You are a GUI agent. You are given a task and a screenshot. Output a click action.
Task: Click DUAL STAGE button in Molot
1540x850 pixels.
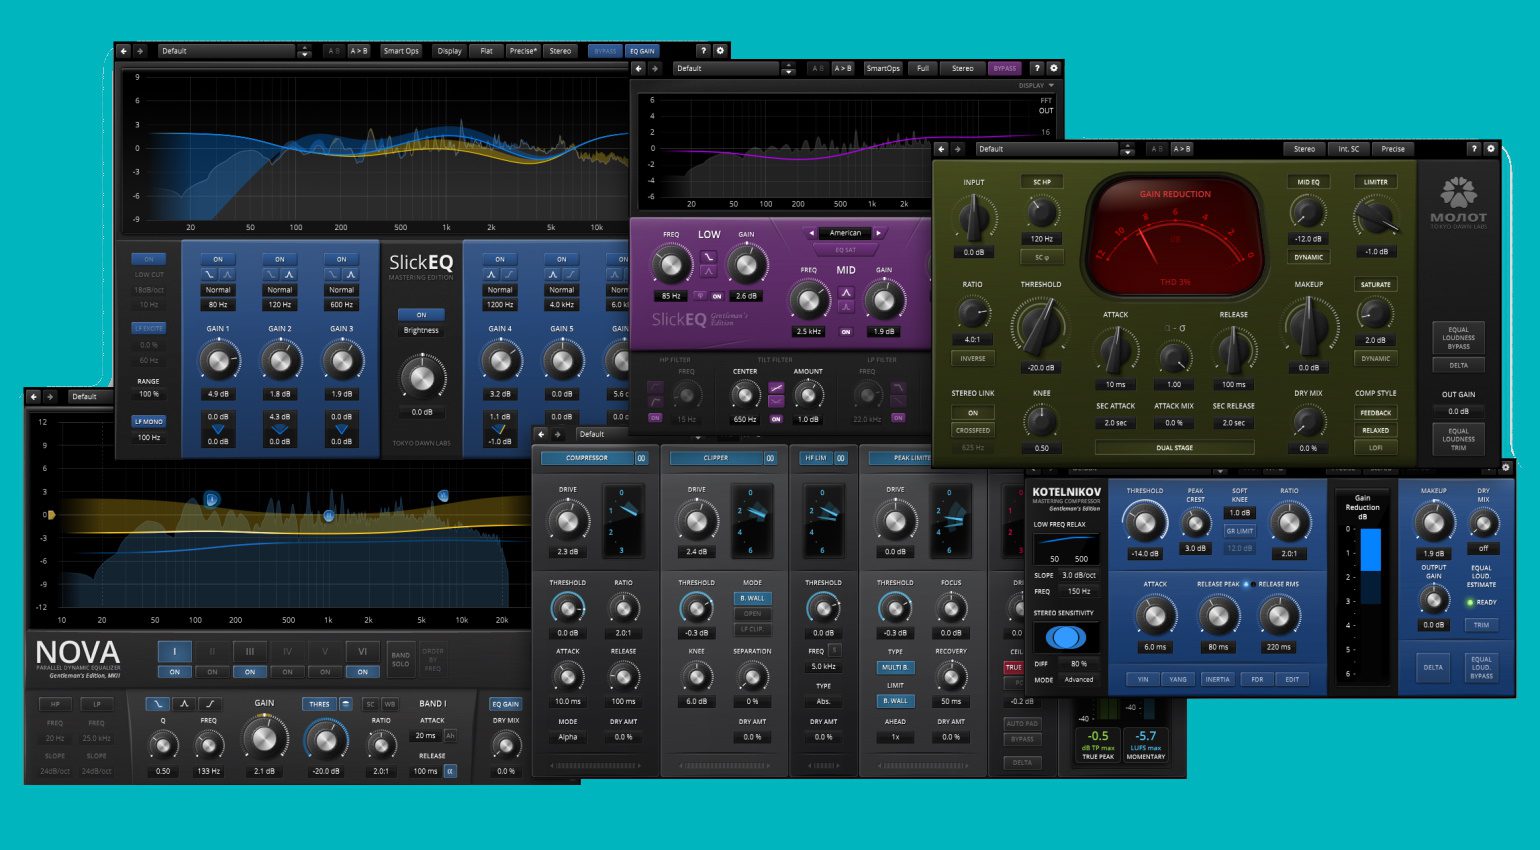coord(1174,447)
